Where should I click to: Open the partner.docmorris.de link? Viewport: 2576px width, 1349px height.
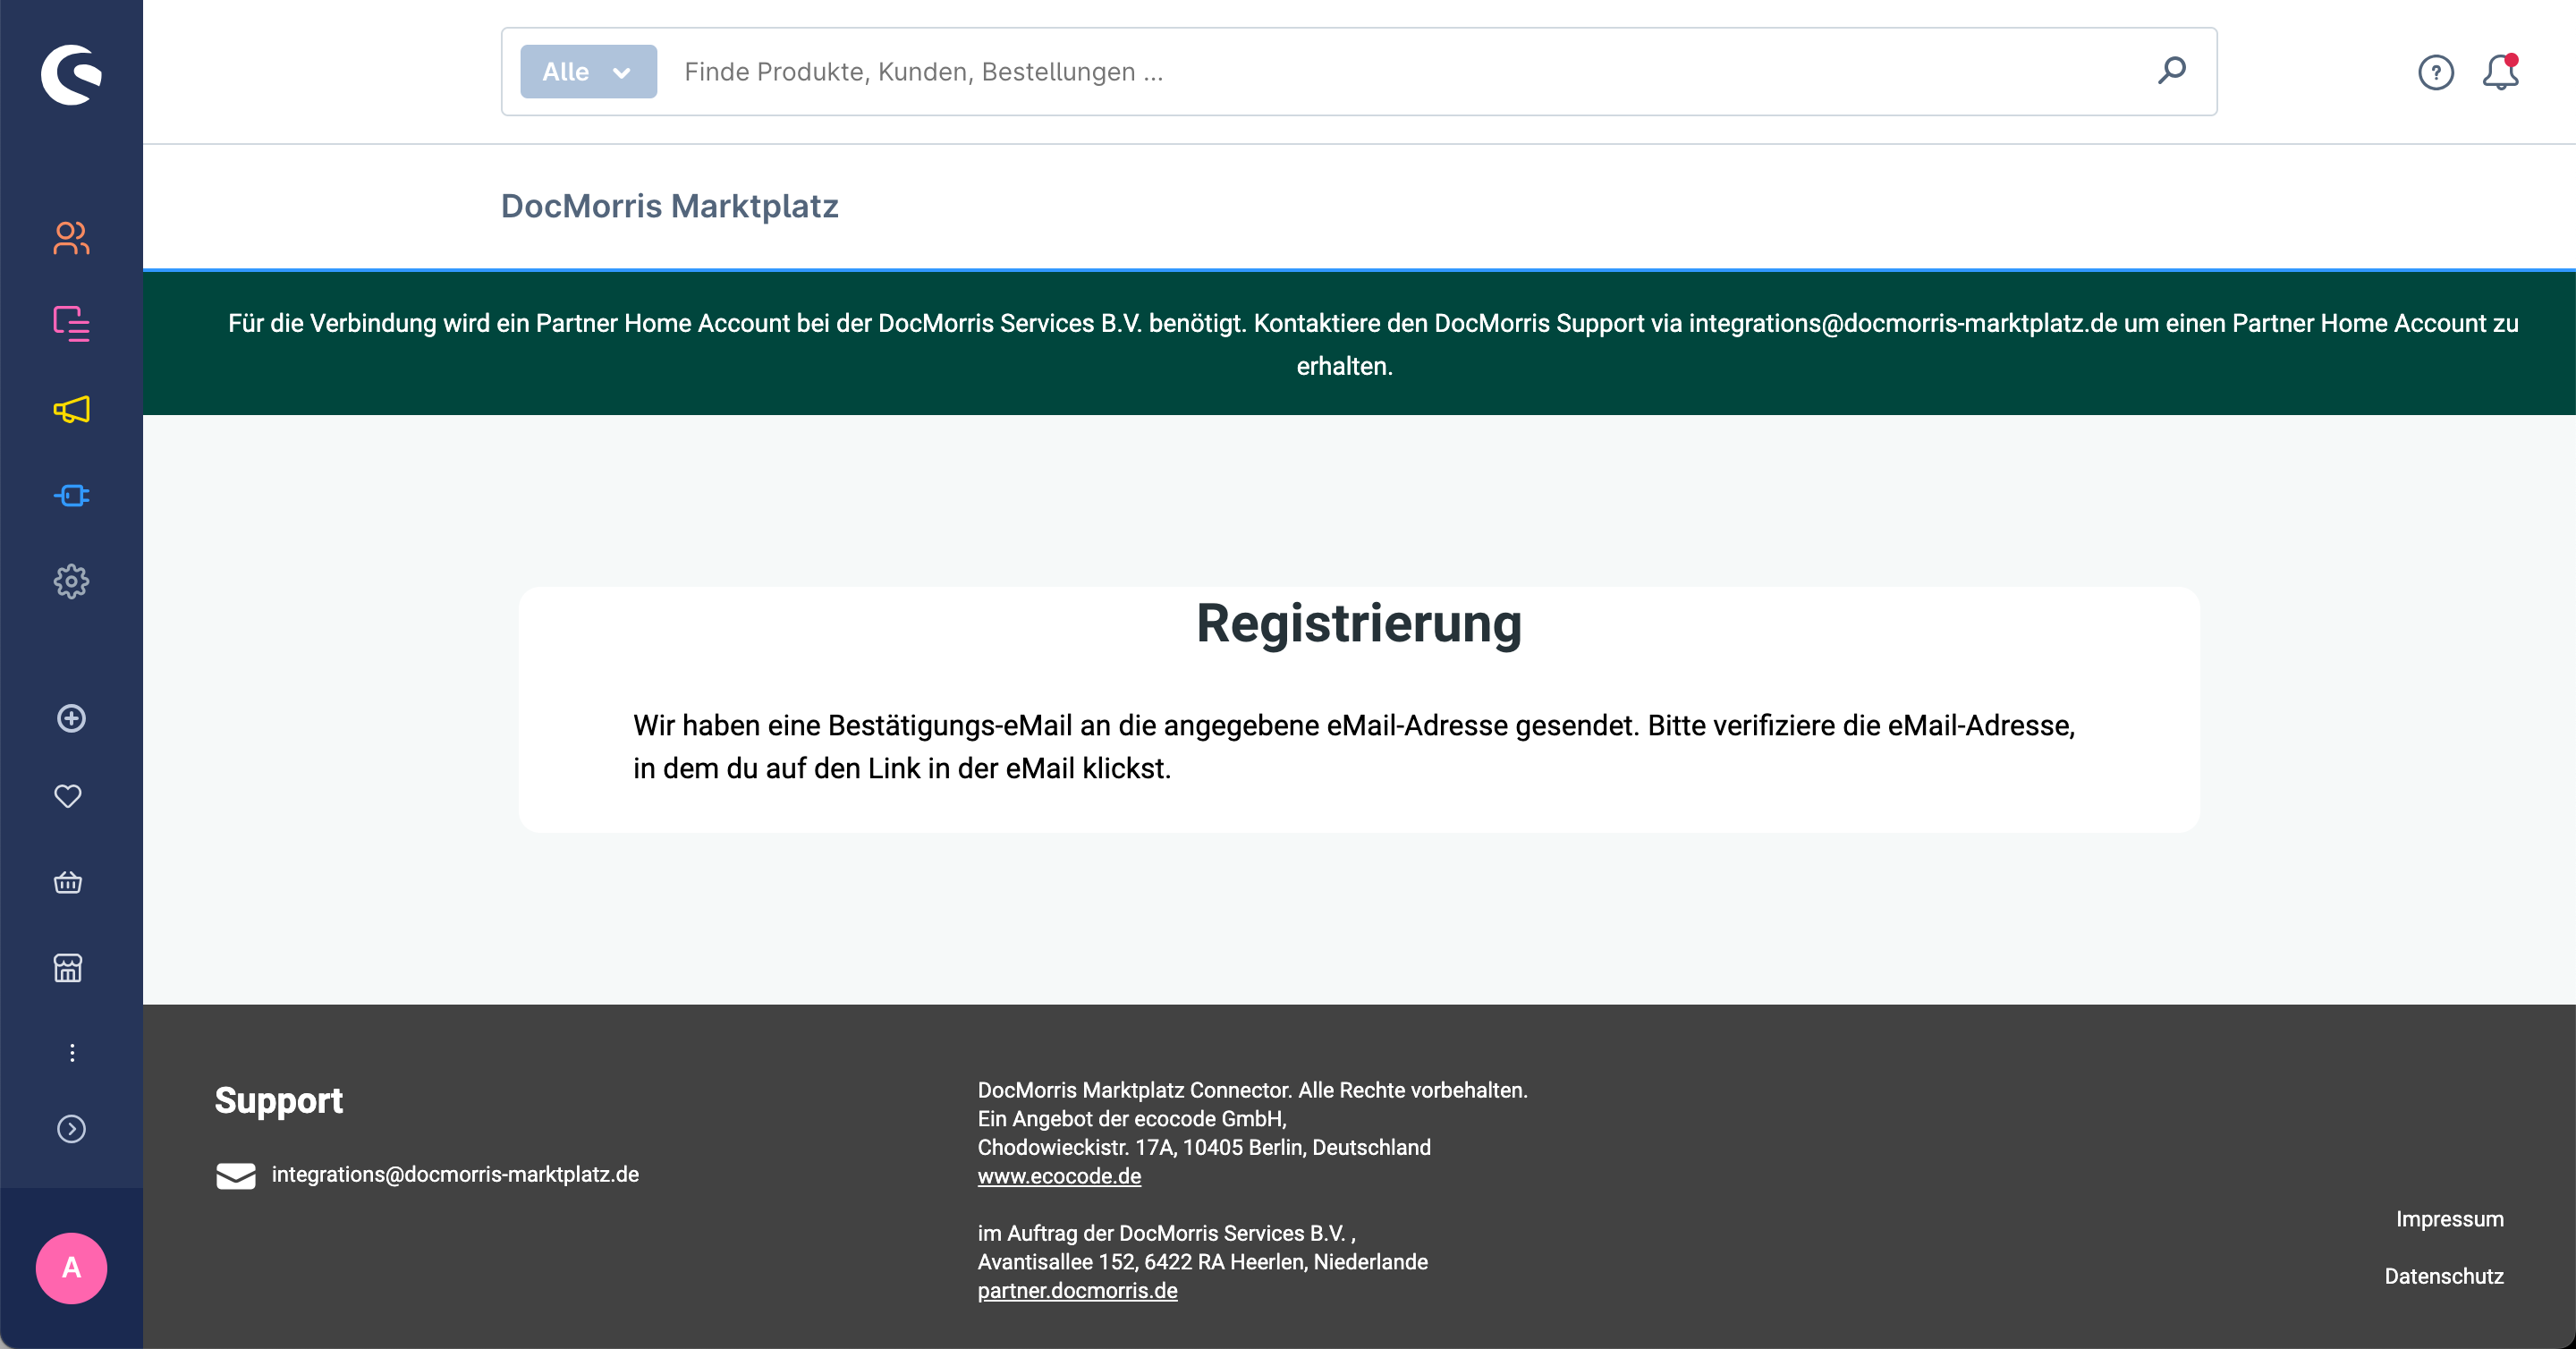[1077, 1290]
